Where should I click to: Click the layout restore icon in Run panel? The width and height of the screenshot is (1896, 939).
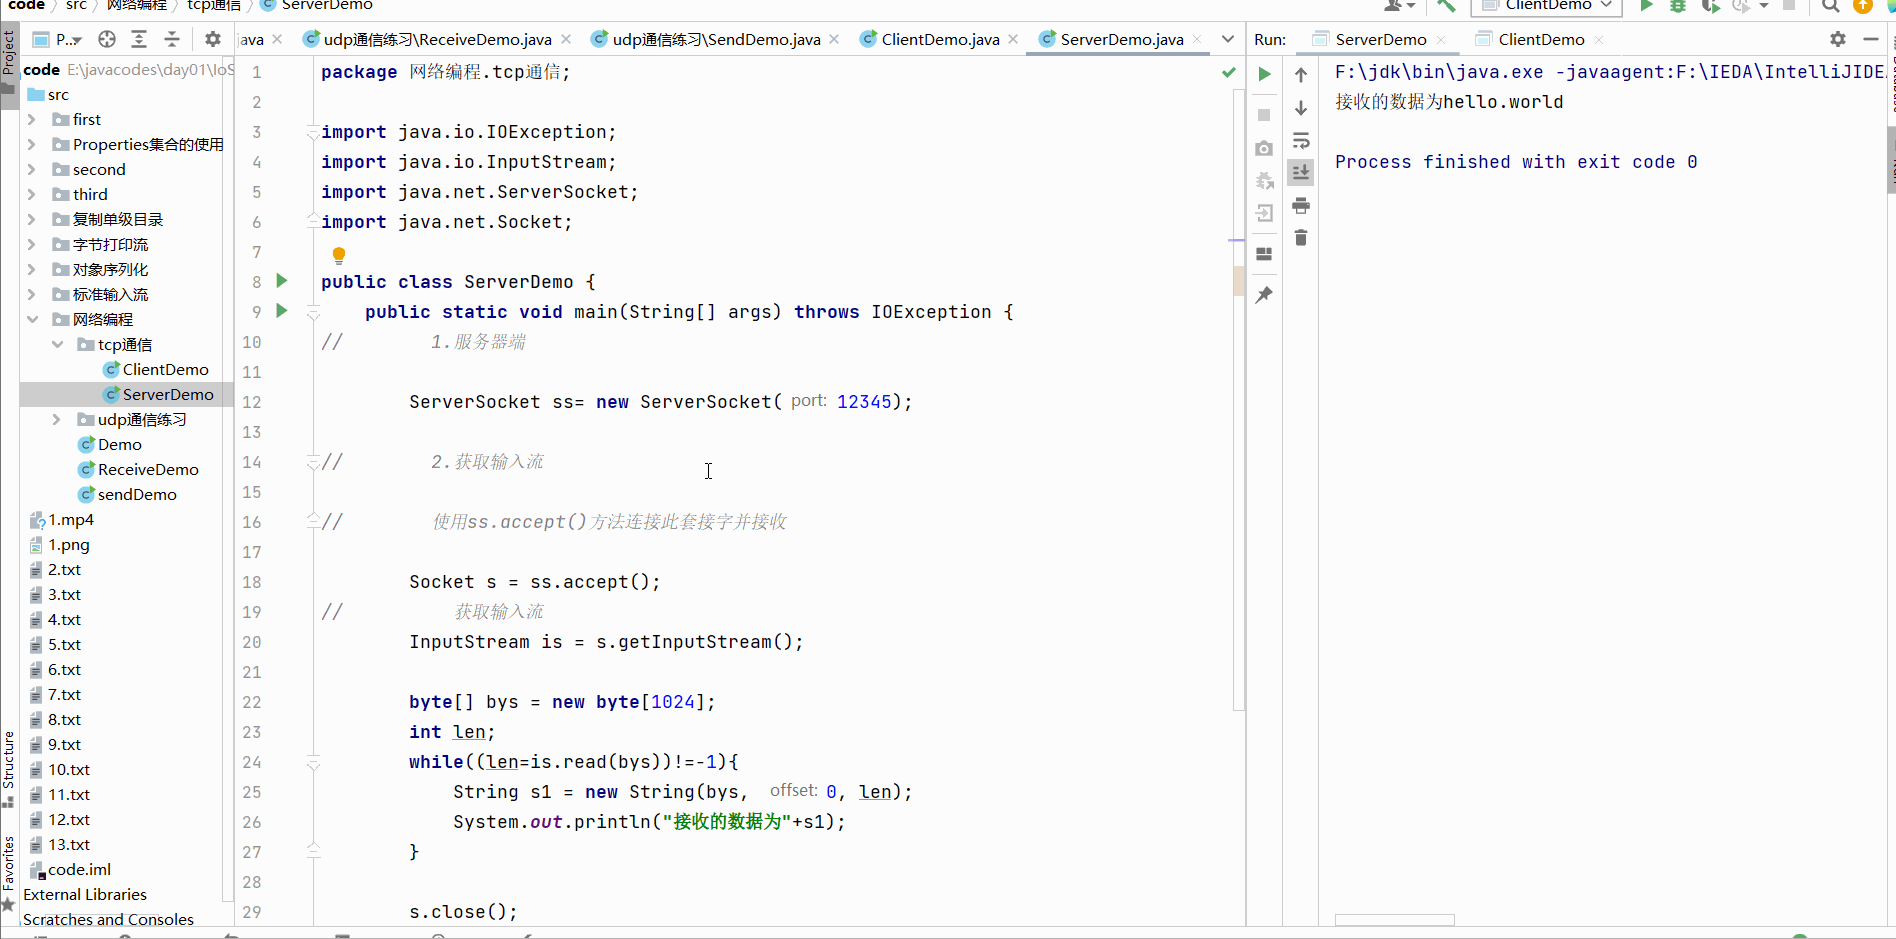click(x=1264, y=254)
